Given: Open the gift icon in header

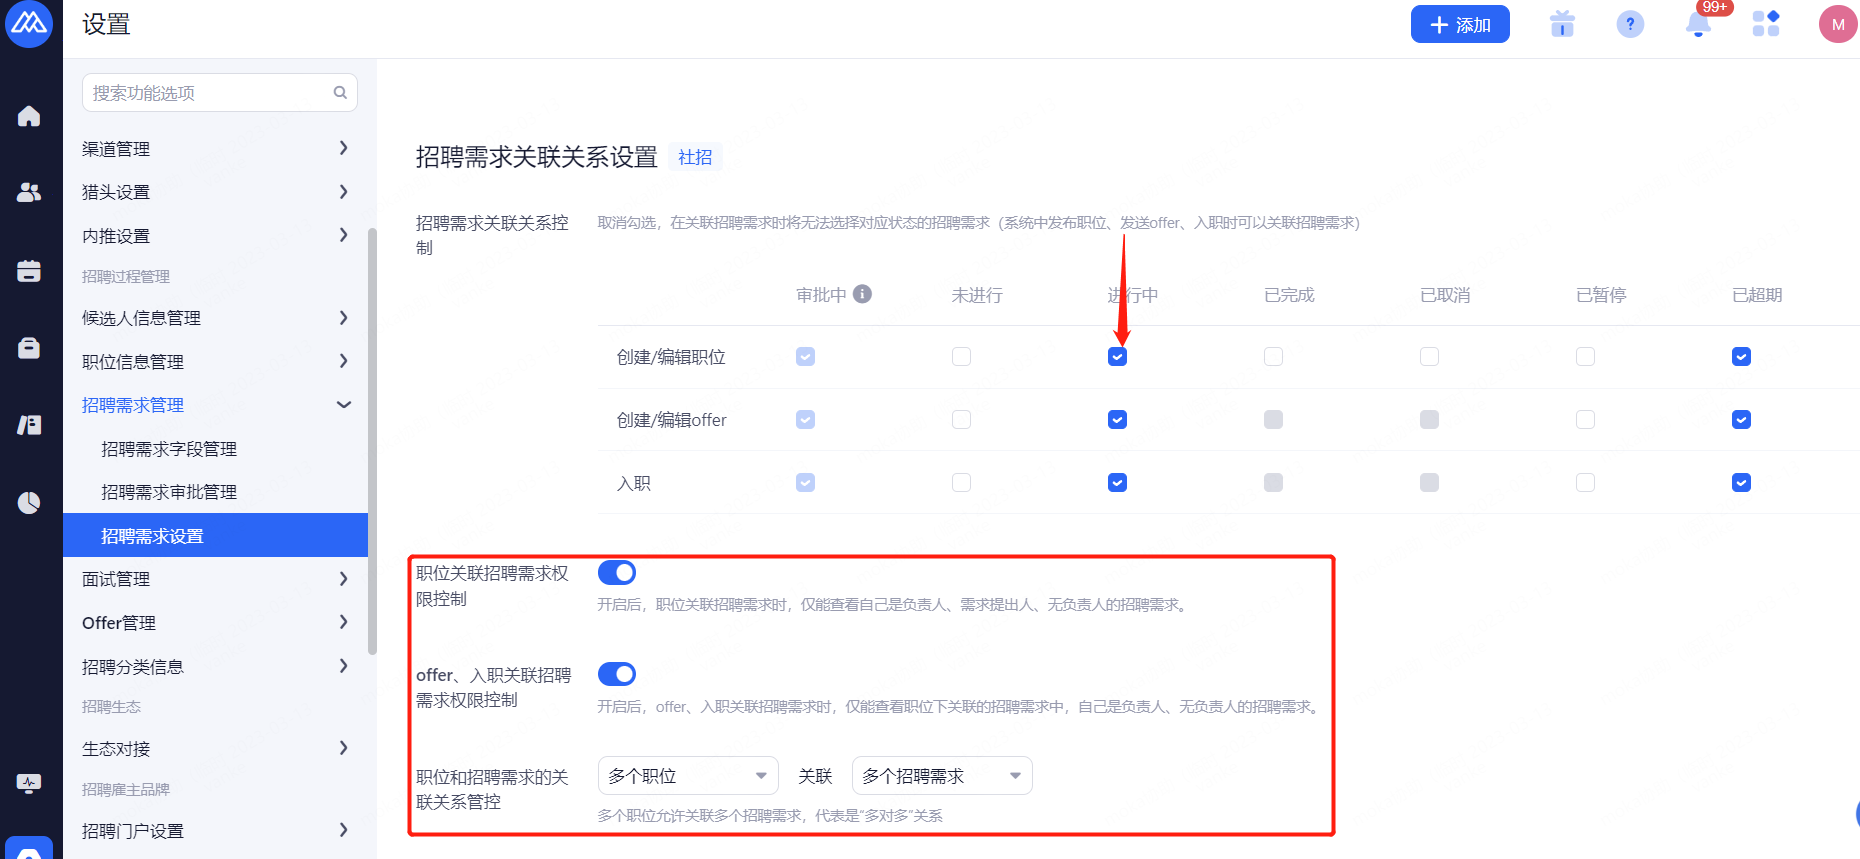Looking at the screenshot, I should click(x=1562, y=24).
